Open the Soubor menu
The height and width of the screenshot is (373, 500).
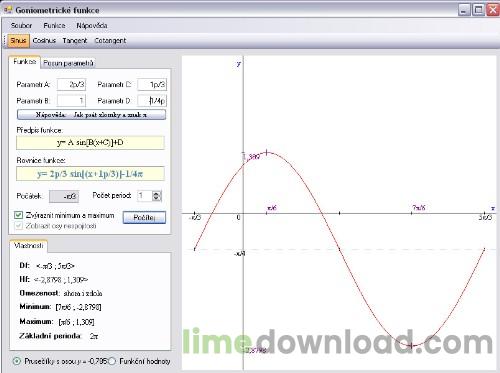tap(21, 25)
